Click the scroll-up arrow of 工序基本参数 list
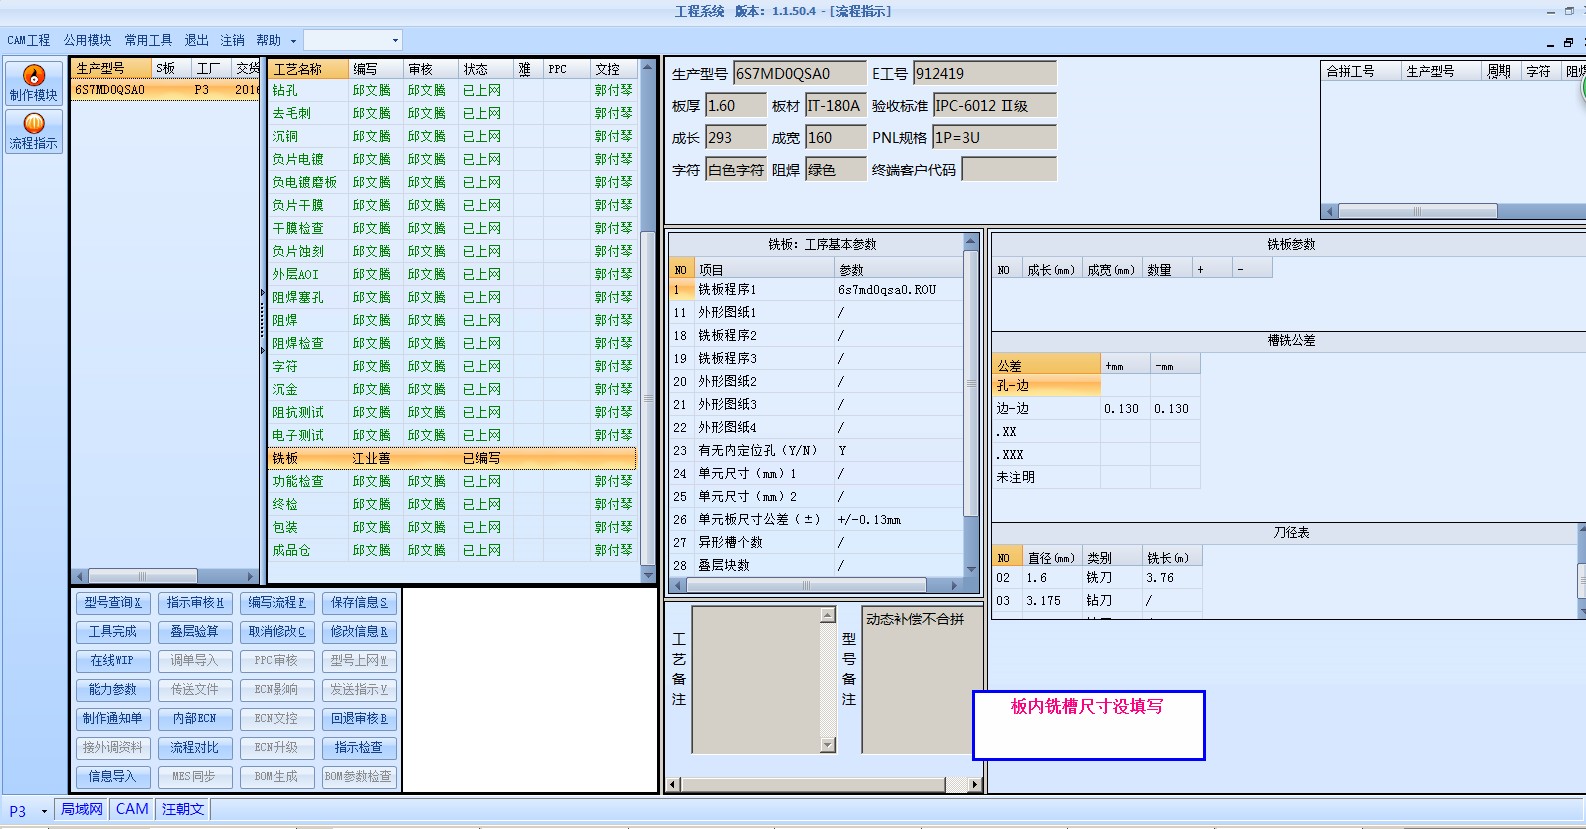This screenshot has width=1586, height=829. coord(970,241)
